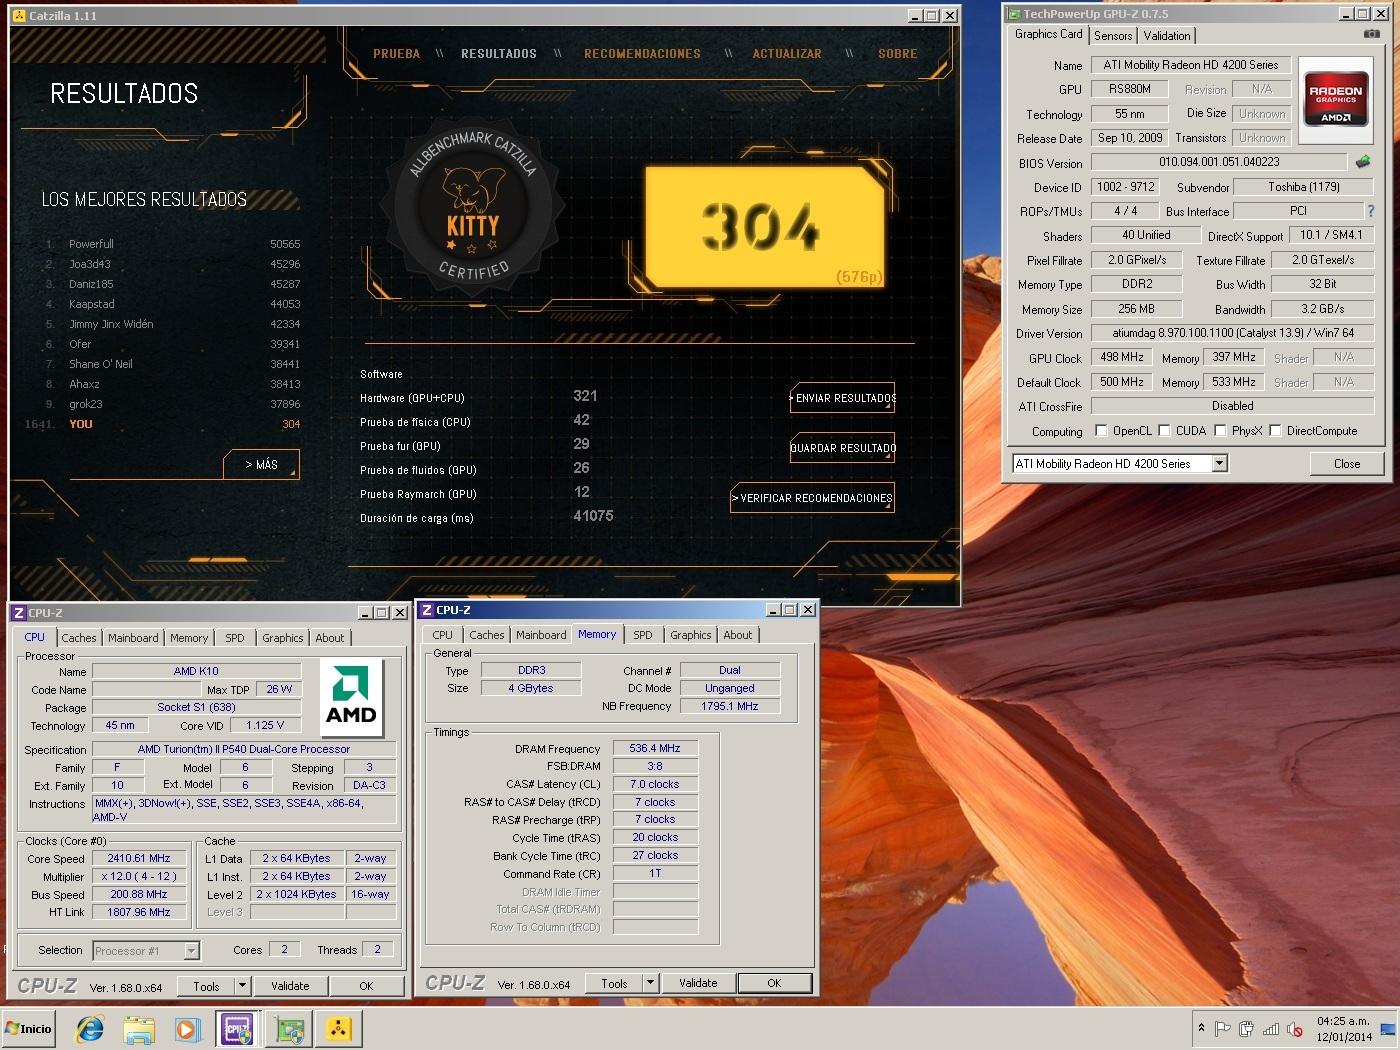Click the muted volume tray icon
The image size is (1400, 1050).
click(x=1295, y=1028)
